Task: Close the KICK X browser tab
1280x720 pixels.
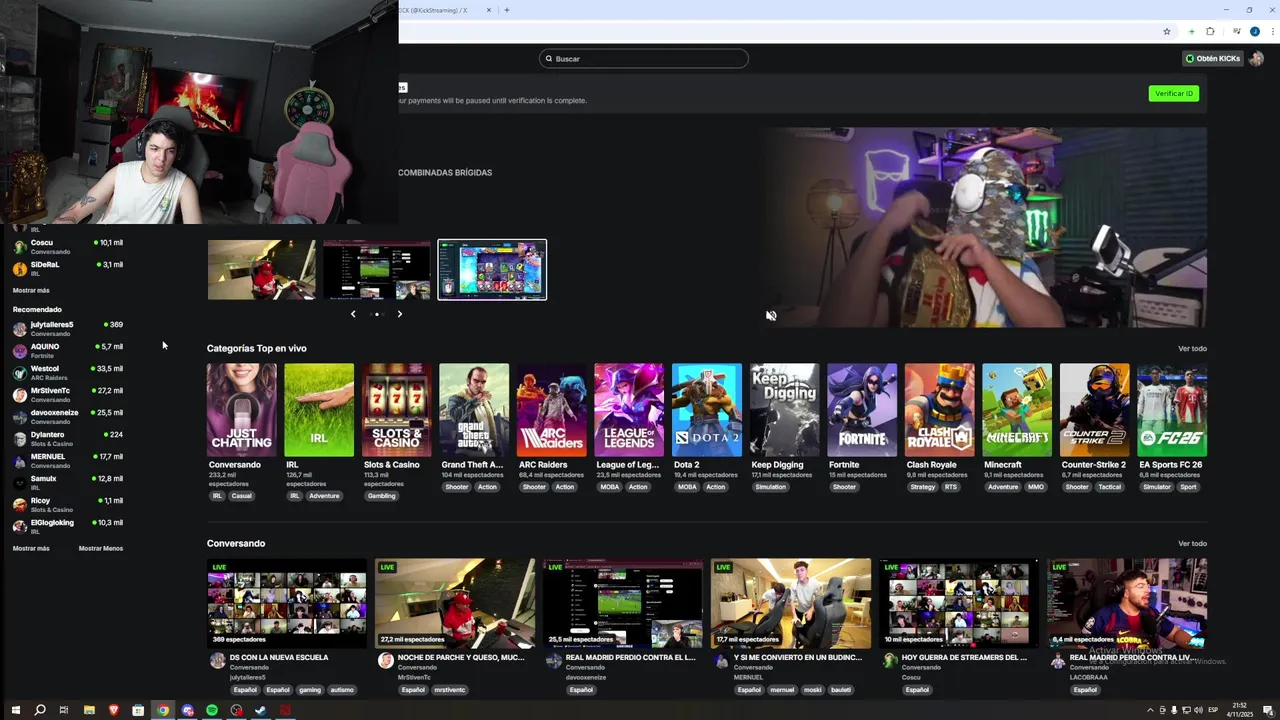Action: [x=489, y=10]
